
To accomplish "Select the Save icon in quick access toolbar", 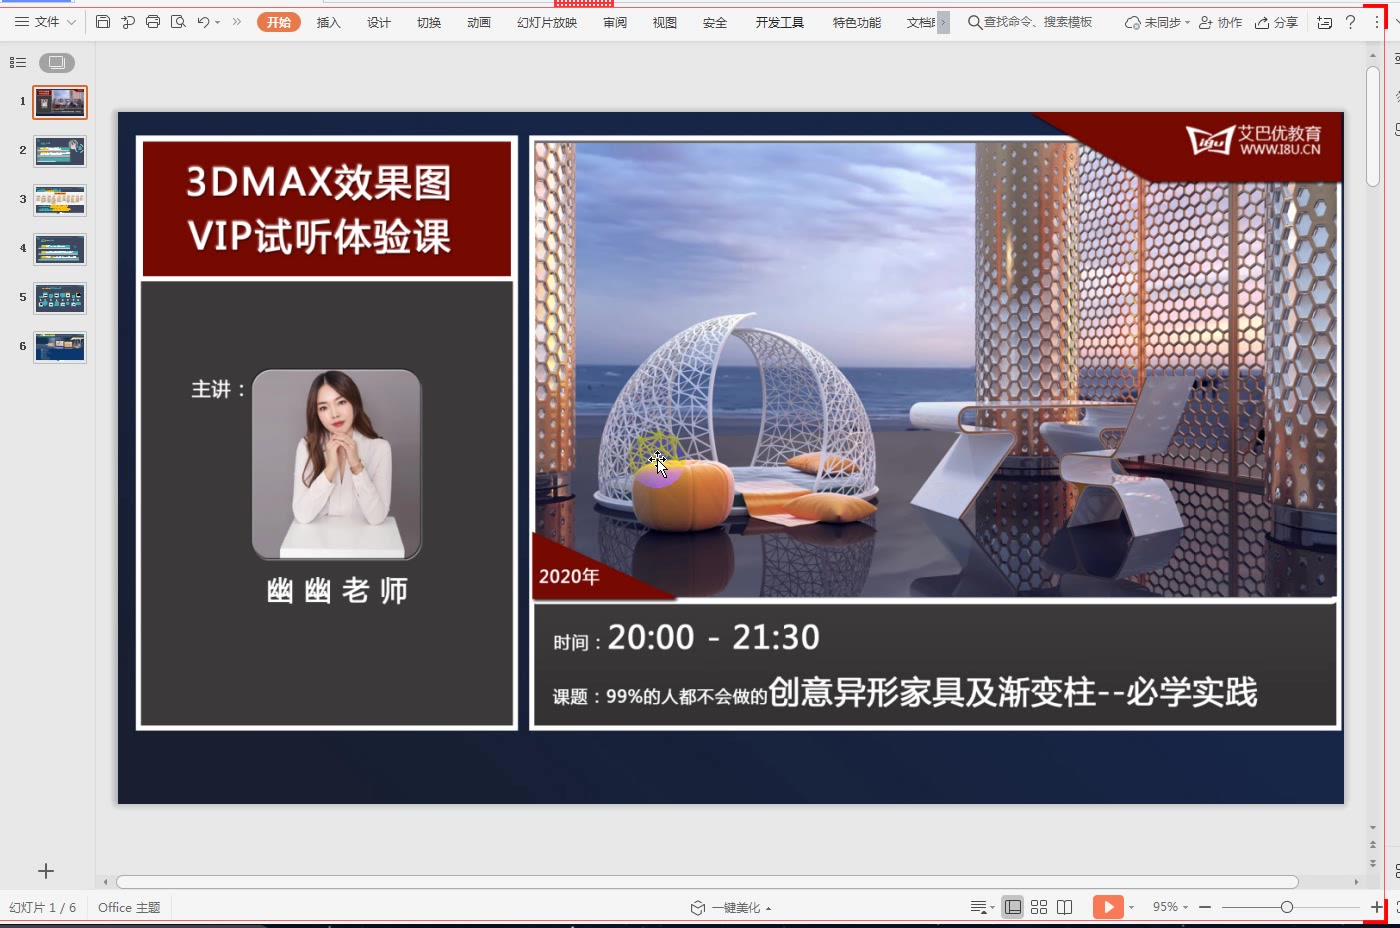I will coord(103,21).
